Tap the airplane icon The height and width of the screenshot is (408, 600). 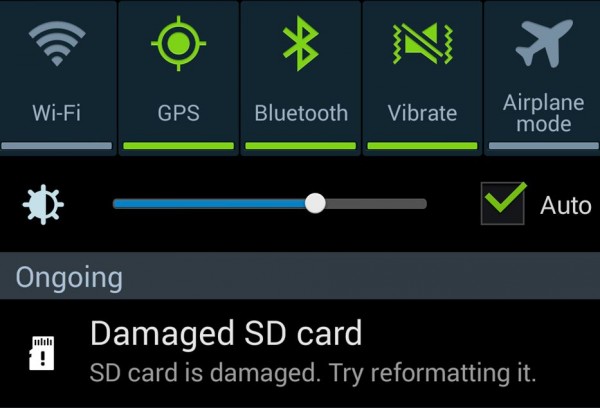pyautogui.click(x=544, y=43)
